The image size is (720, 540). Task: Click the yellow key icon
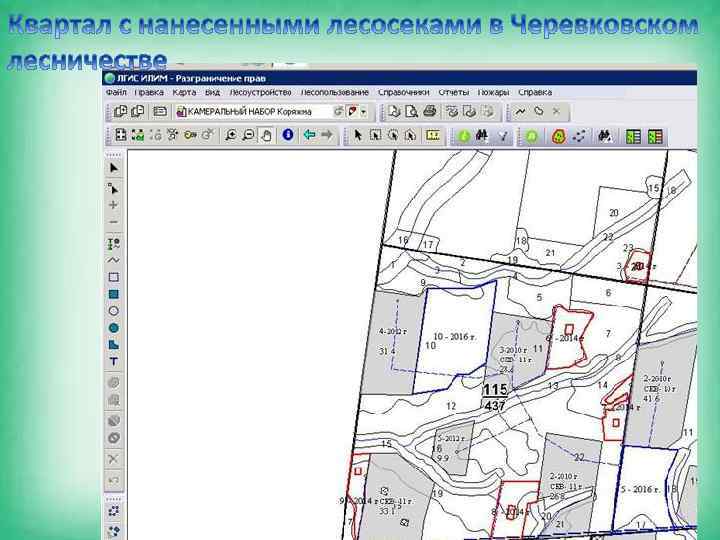190,135
